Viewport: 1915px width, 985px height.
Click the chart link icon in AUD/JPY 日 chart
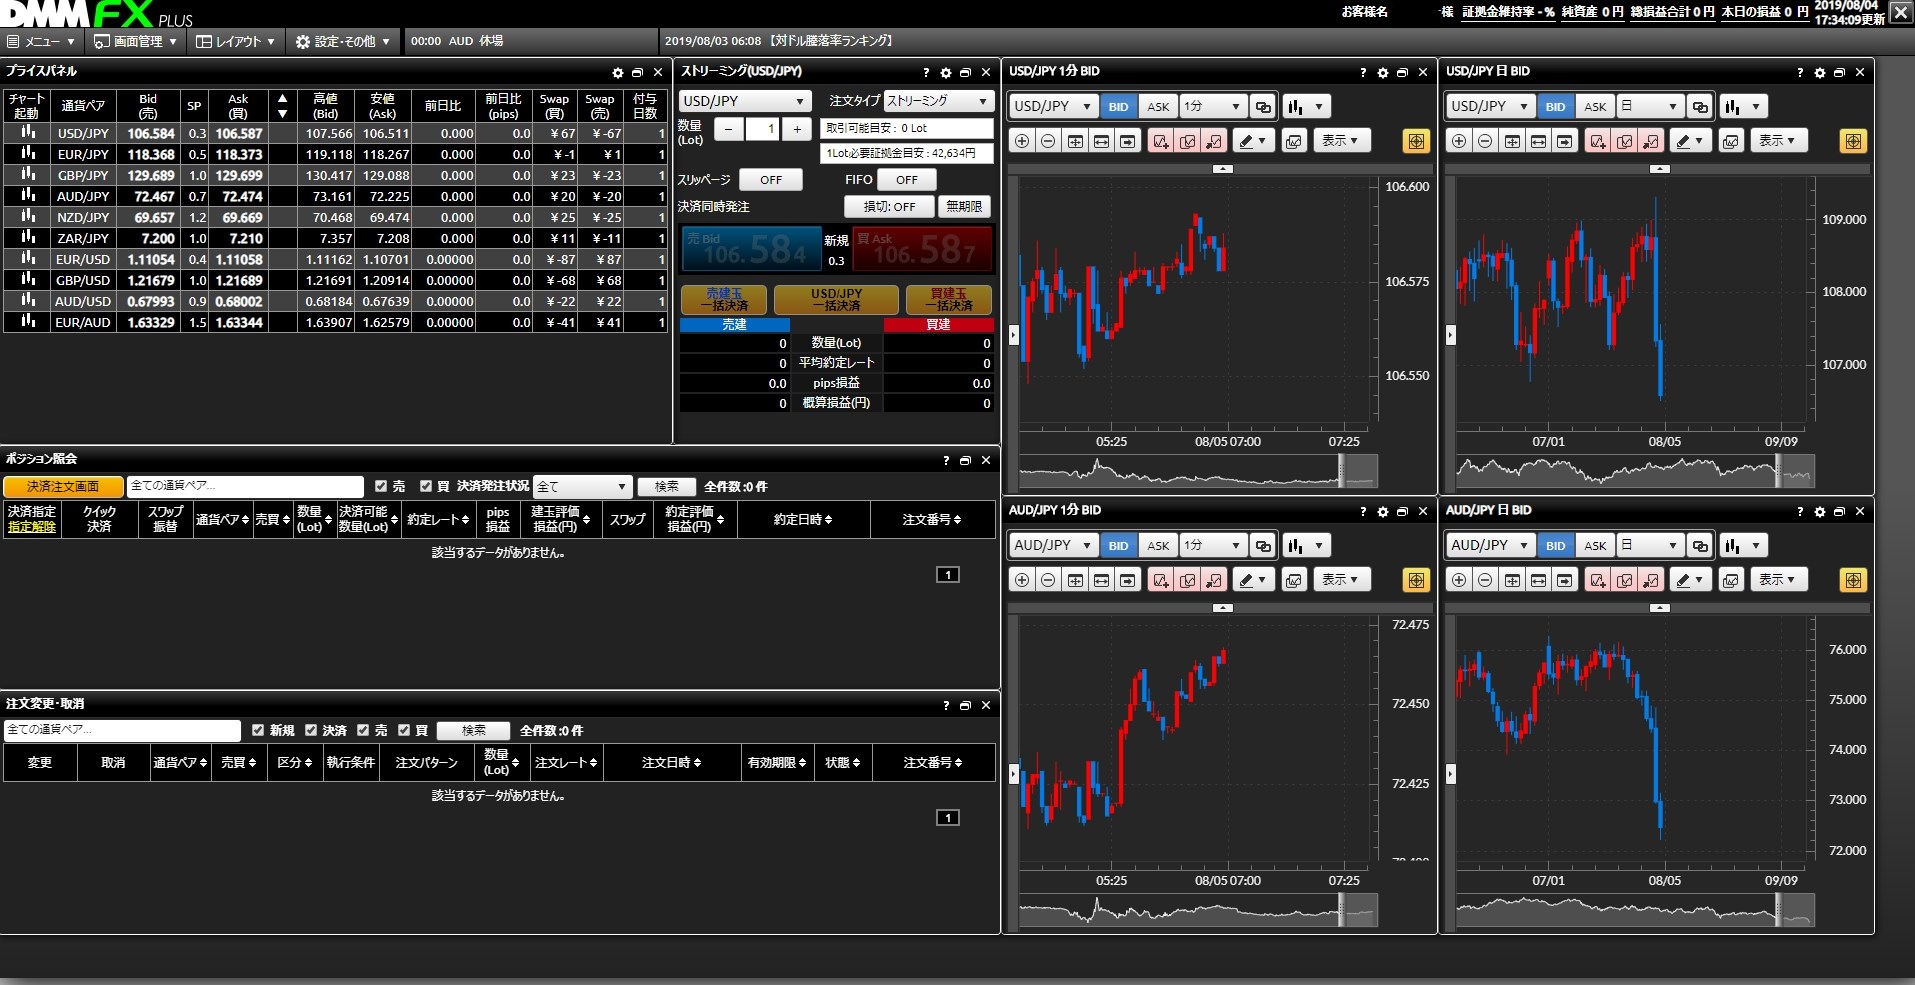point(1699,546)
